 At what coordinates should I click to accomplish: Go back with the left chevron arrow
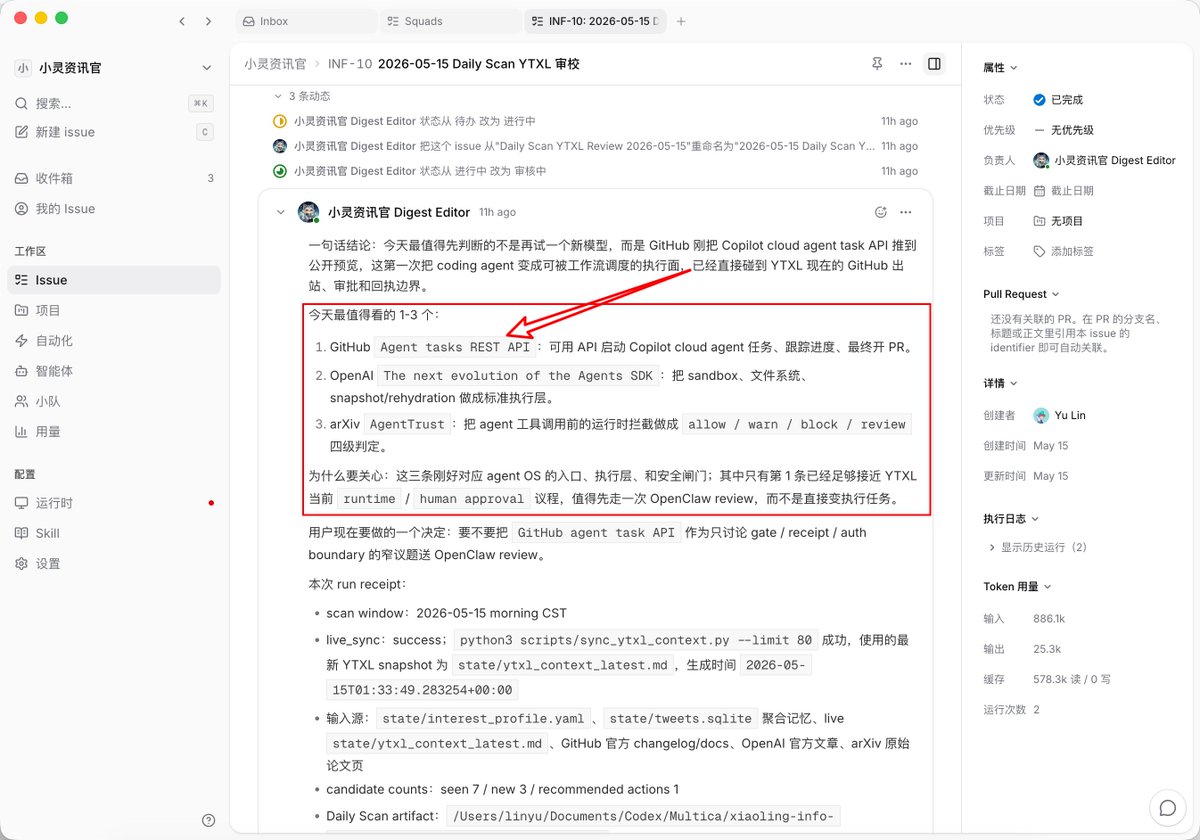181,21
